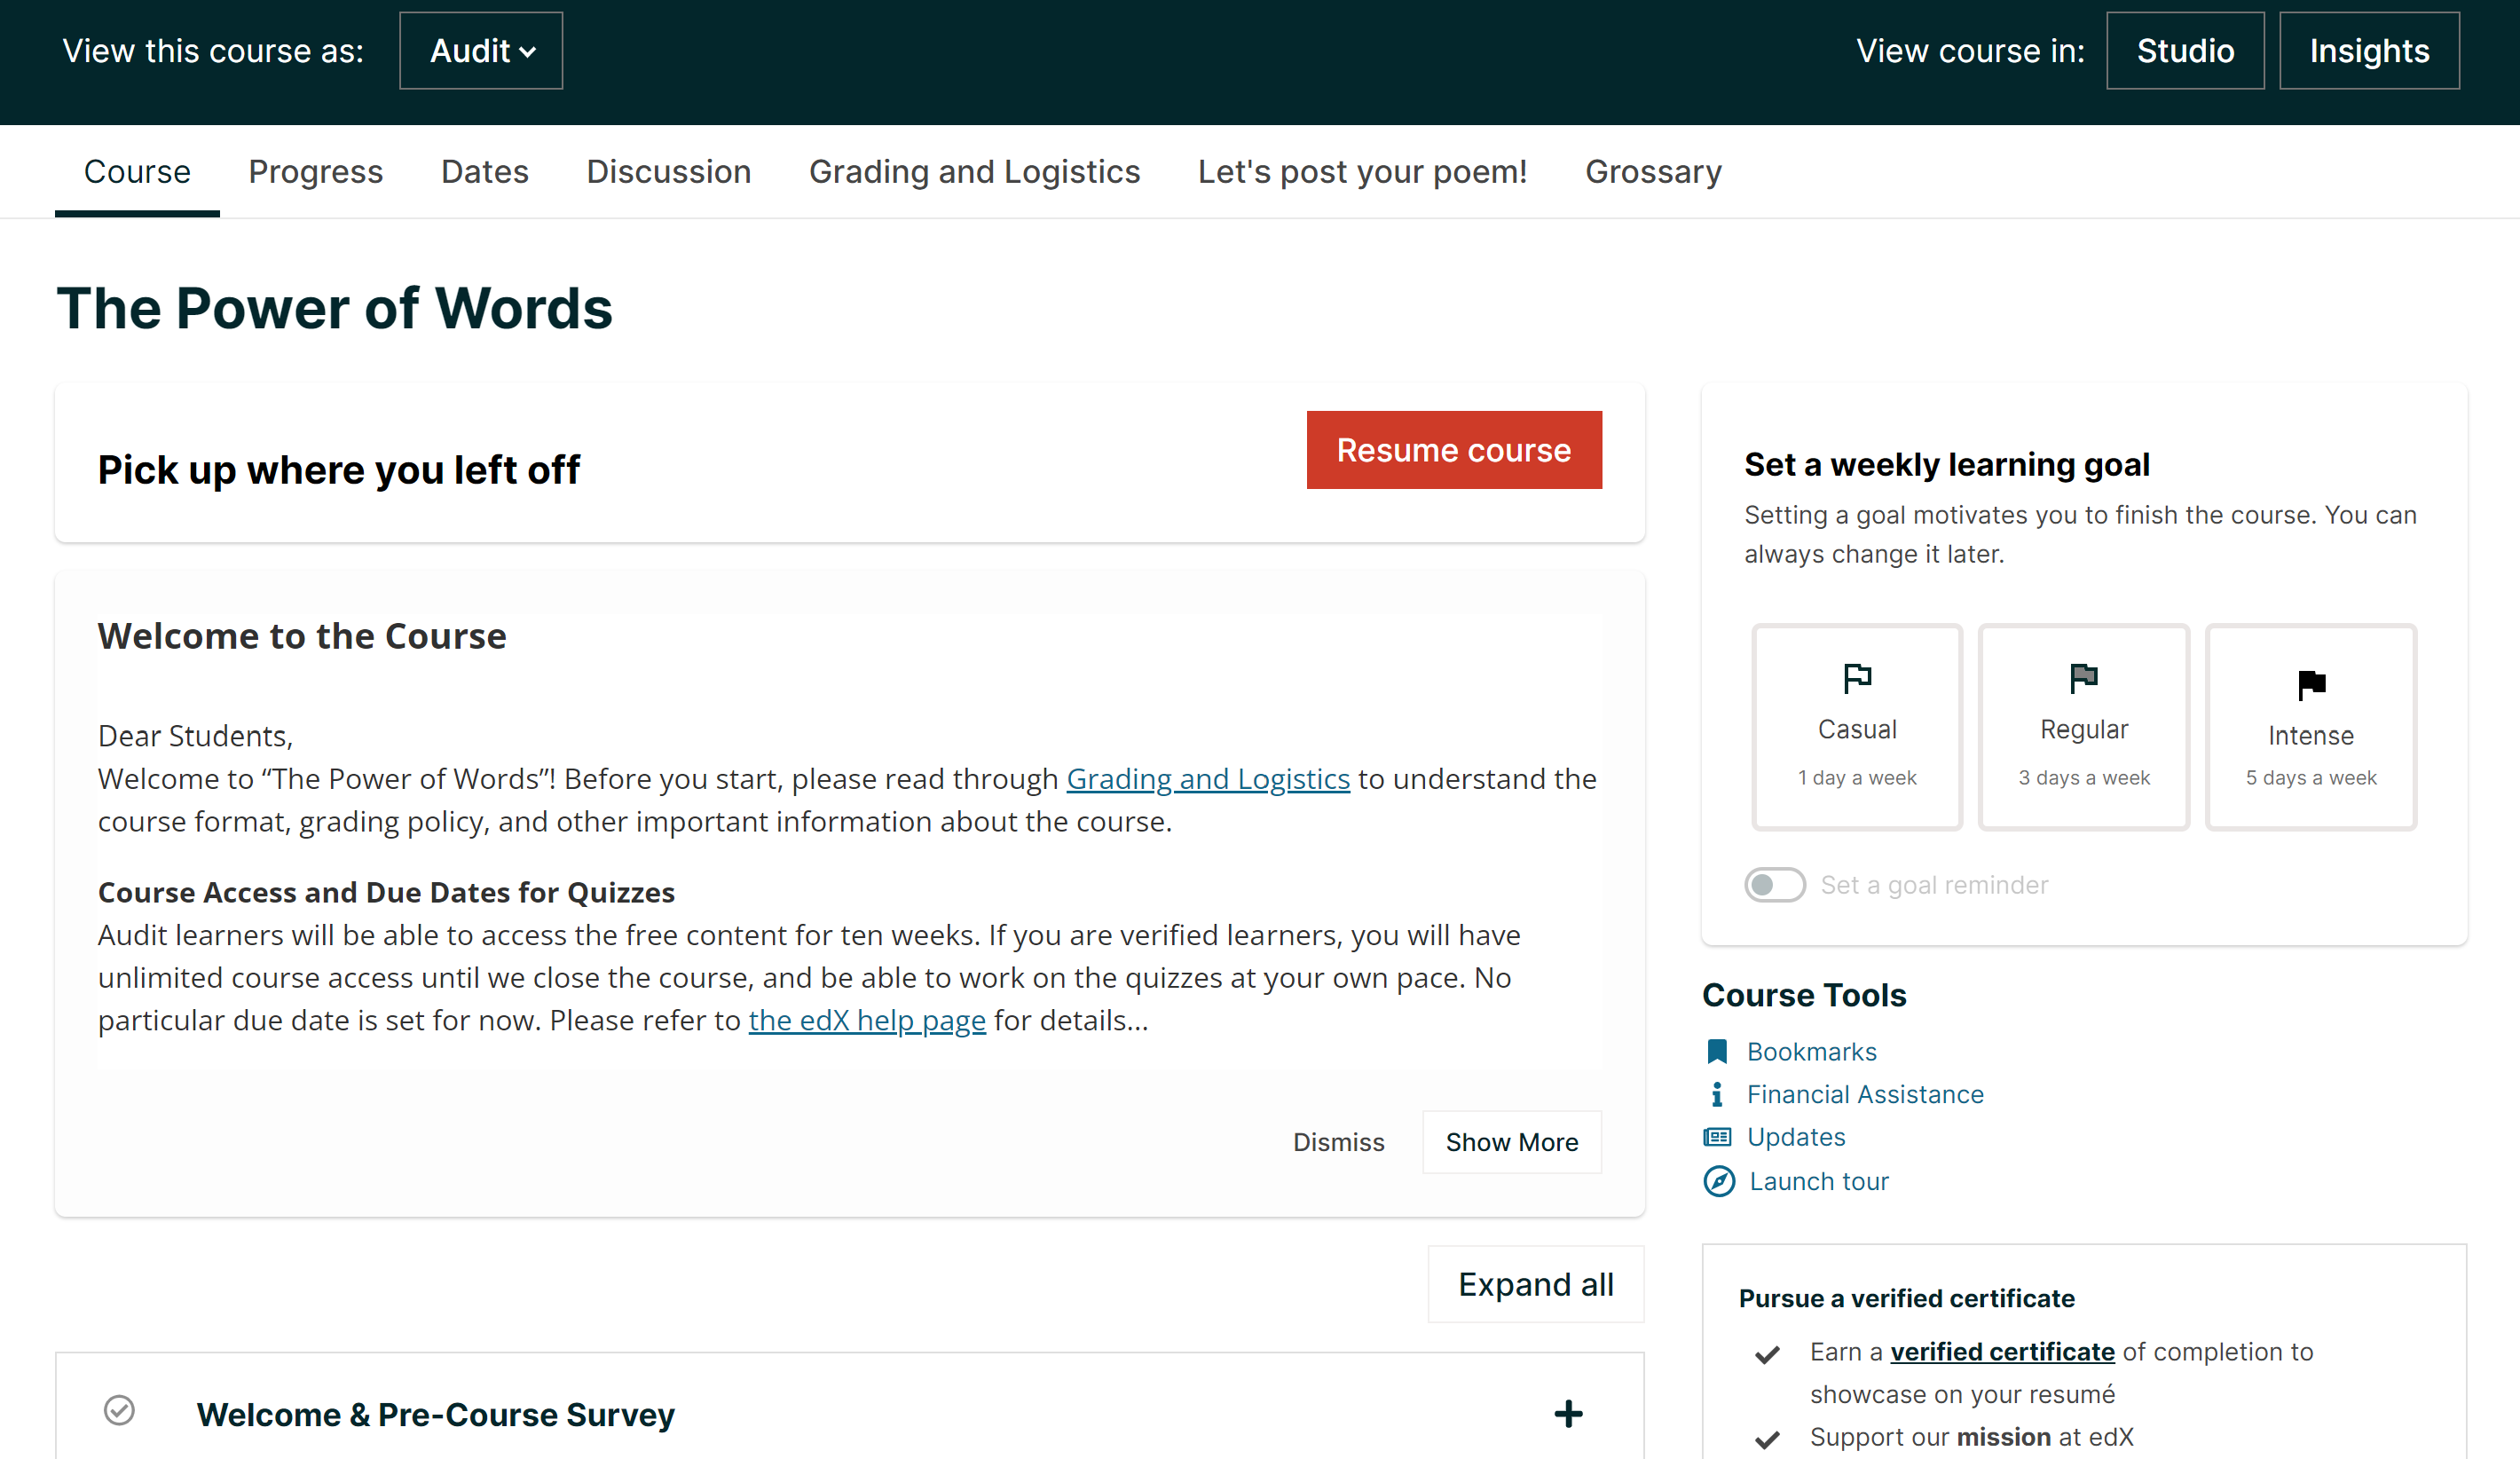Toggle the Set a goal reminder switch
Screen dimensions: 2520x1459
[1774, 885]
